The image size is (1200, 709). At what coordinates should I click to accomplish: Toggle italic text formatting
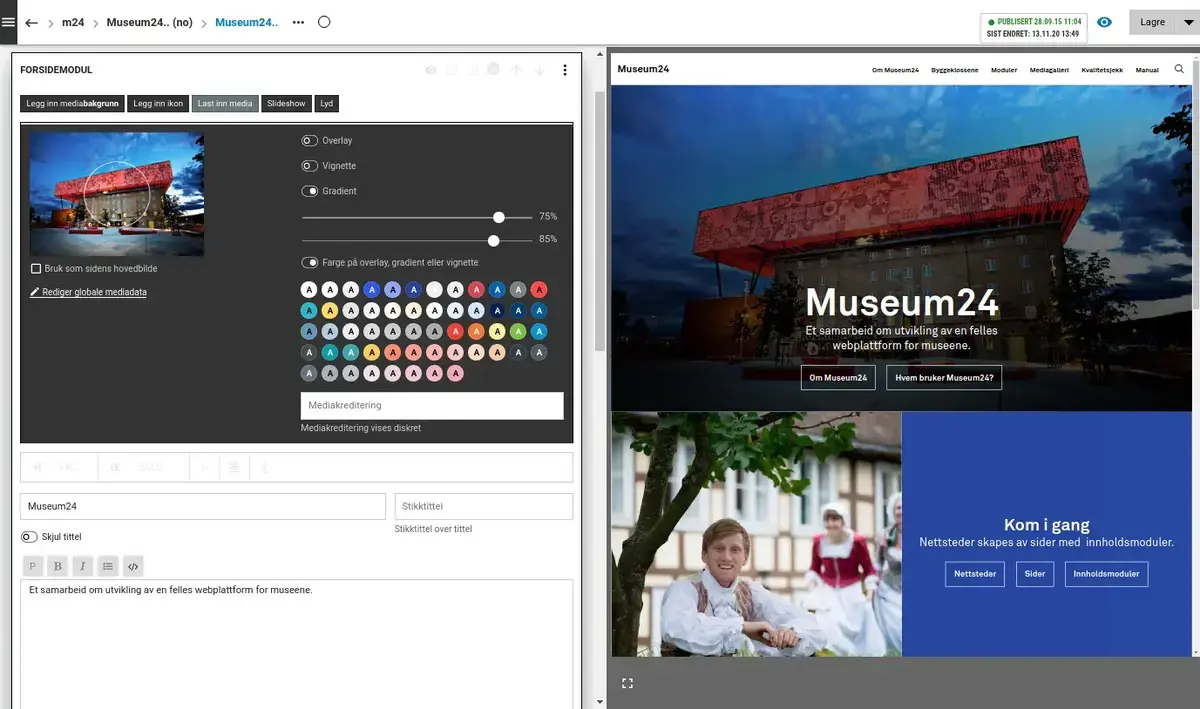pos(83,566)
